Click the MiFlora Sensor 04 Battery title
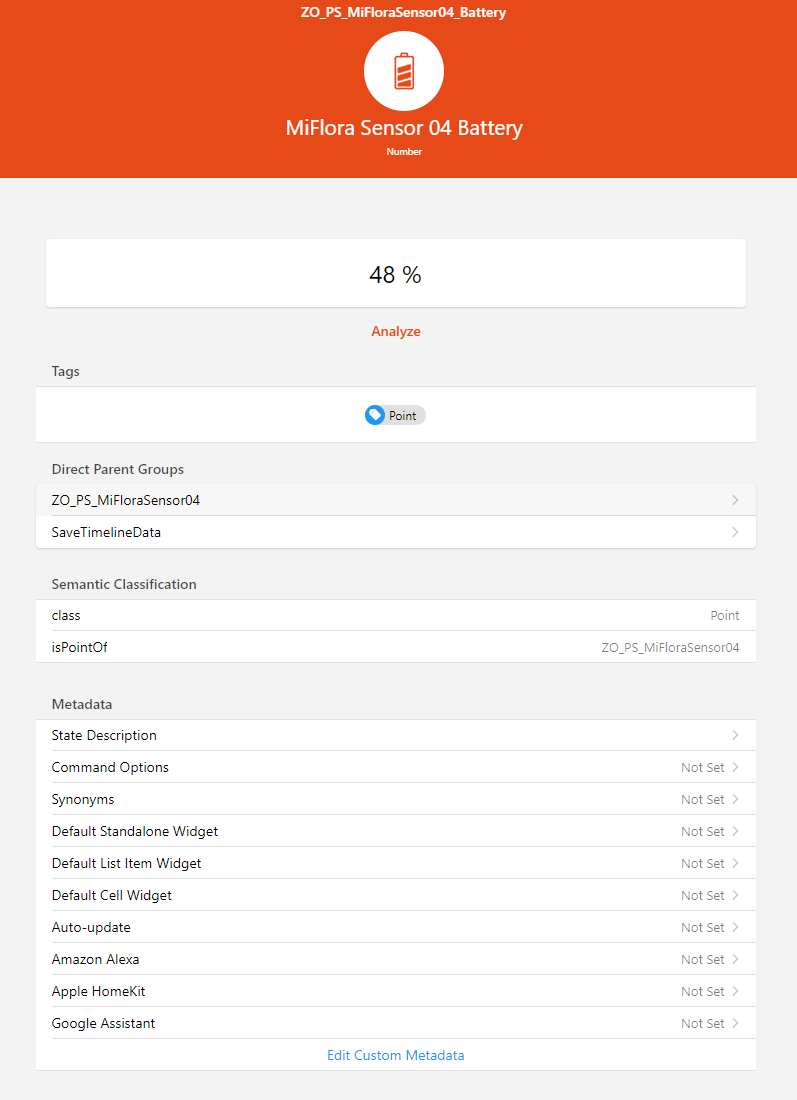 tap(403, 128)
